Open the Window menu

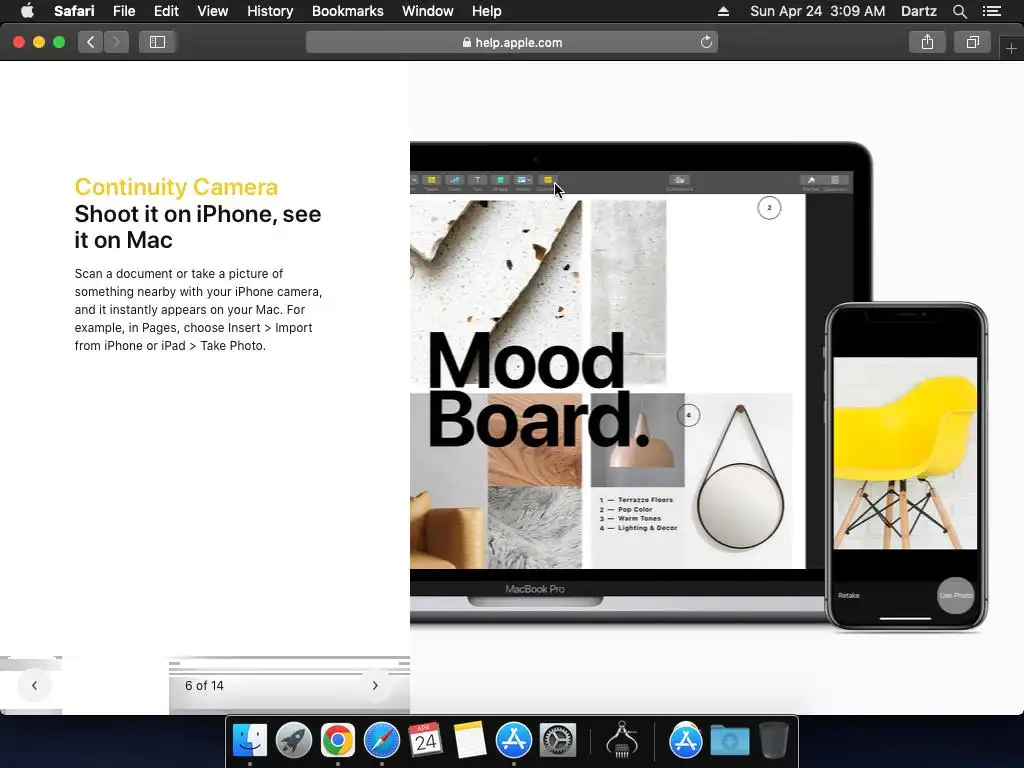coord(428,11)
